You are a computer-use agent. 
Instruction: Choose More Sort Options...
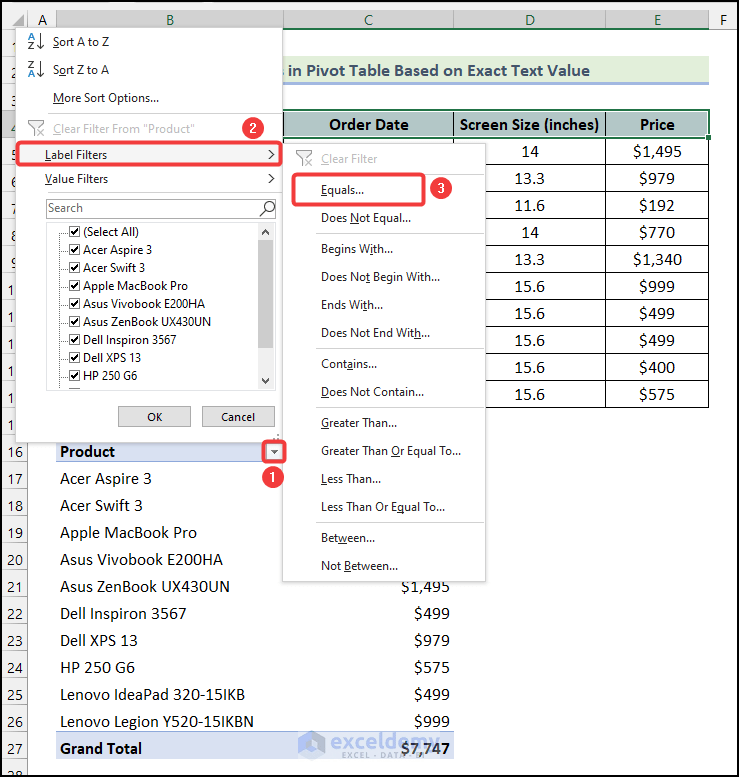(106, 98)
